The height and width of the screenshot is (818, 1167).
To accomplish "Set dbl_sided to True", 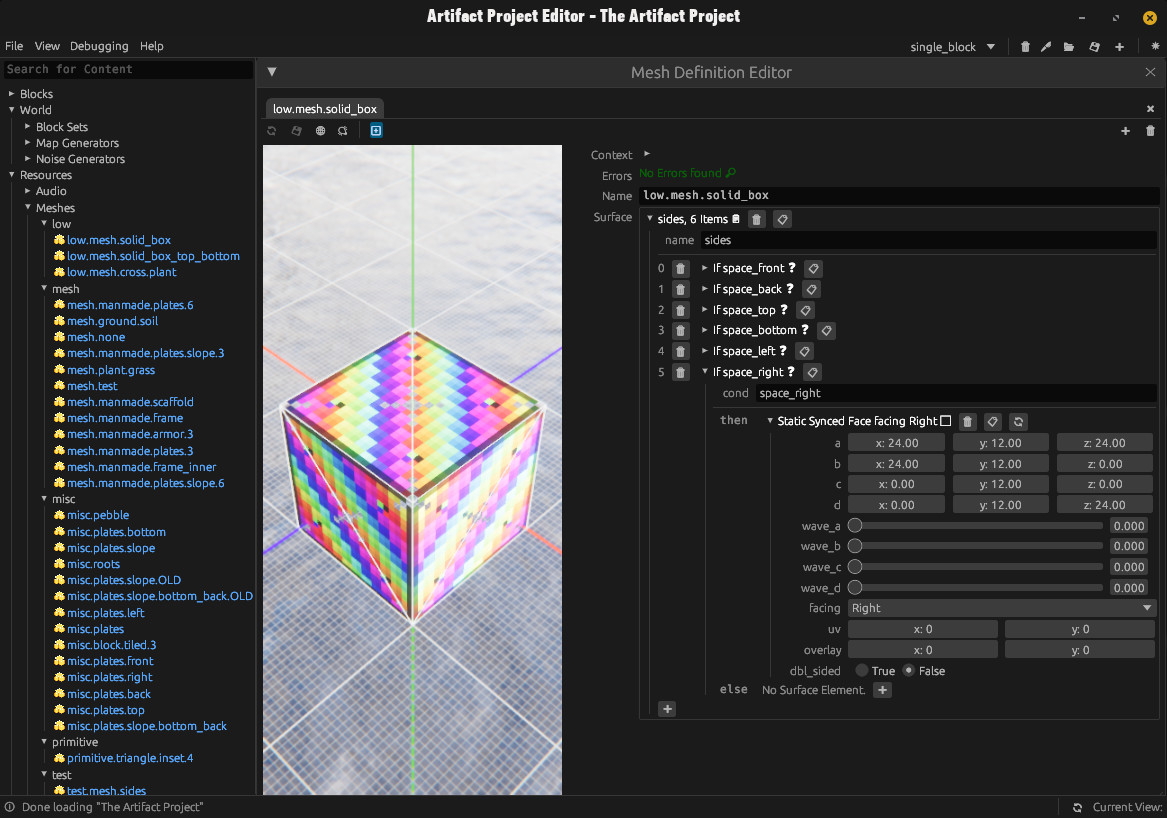I will click(x=862, y=671).
